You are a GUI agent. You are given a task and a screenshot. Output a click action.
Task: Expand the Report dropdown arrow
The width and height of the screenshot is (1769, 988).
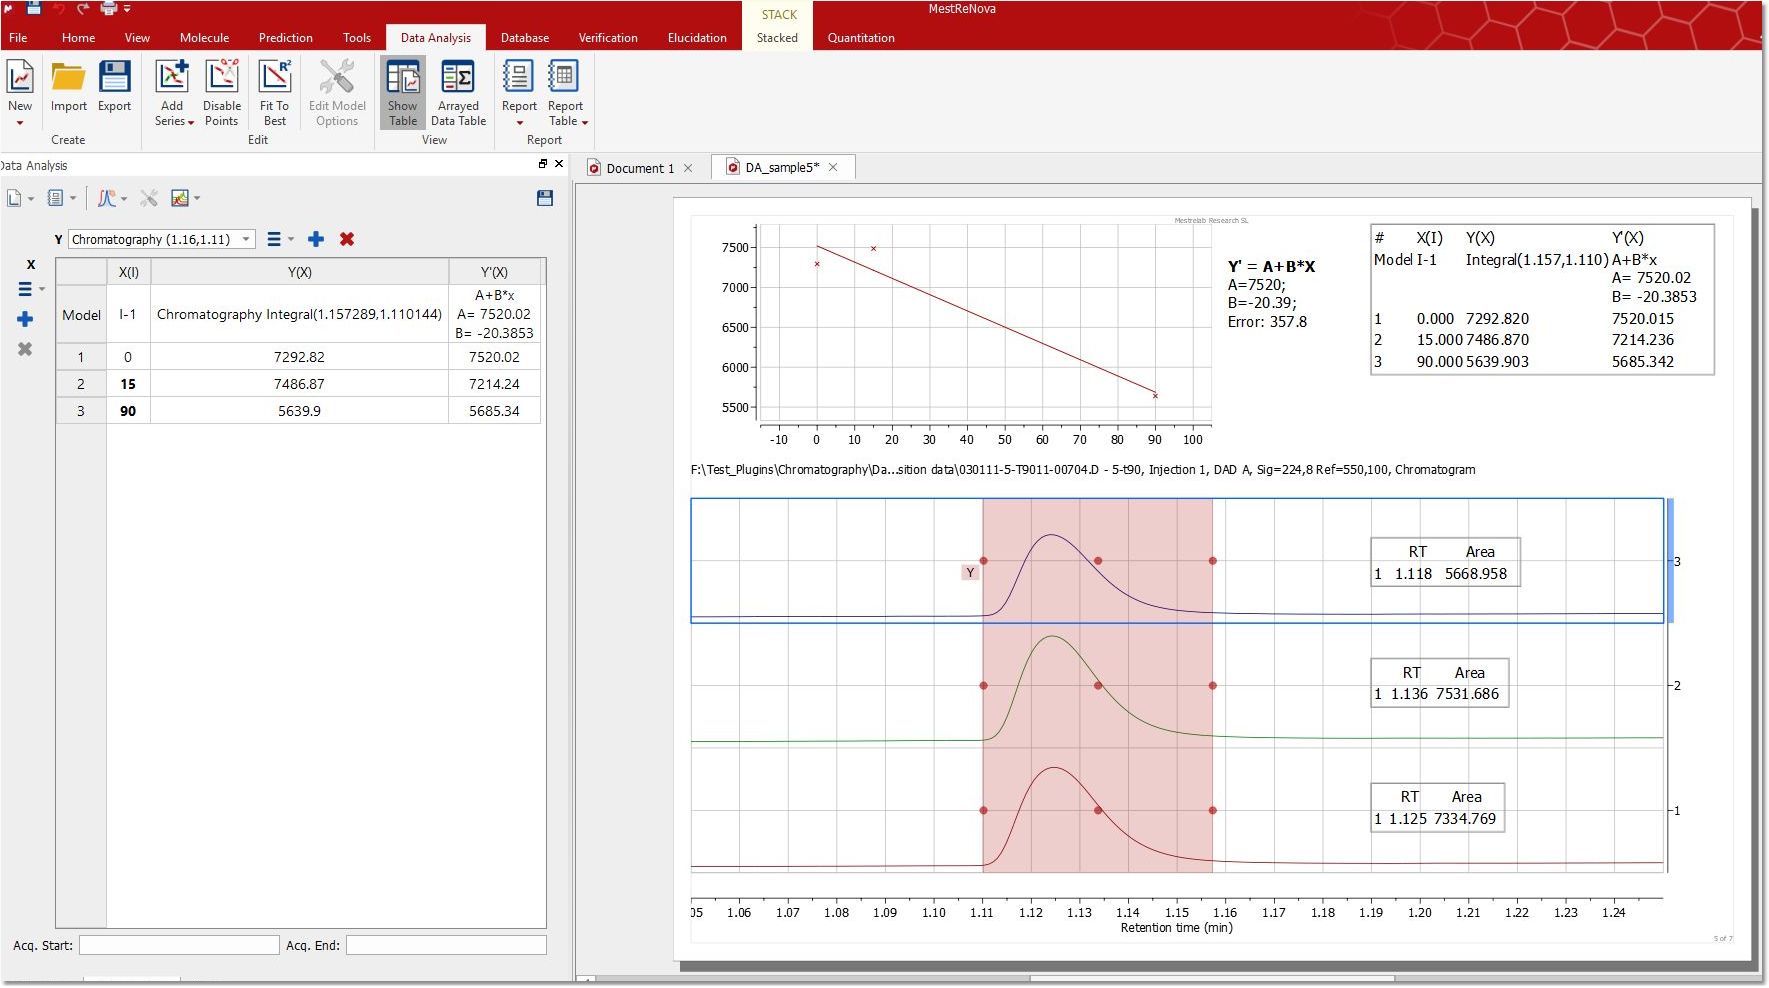(x=520, y=123)
